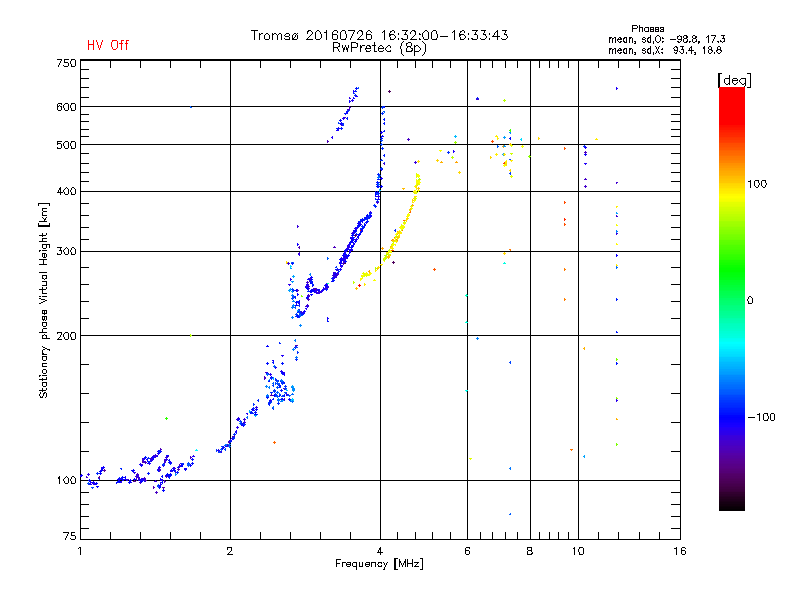
Task: Click the y-axis tick label '100'
Action: 66,480
